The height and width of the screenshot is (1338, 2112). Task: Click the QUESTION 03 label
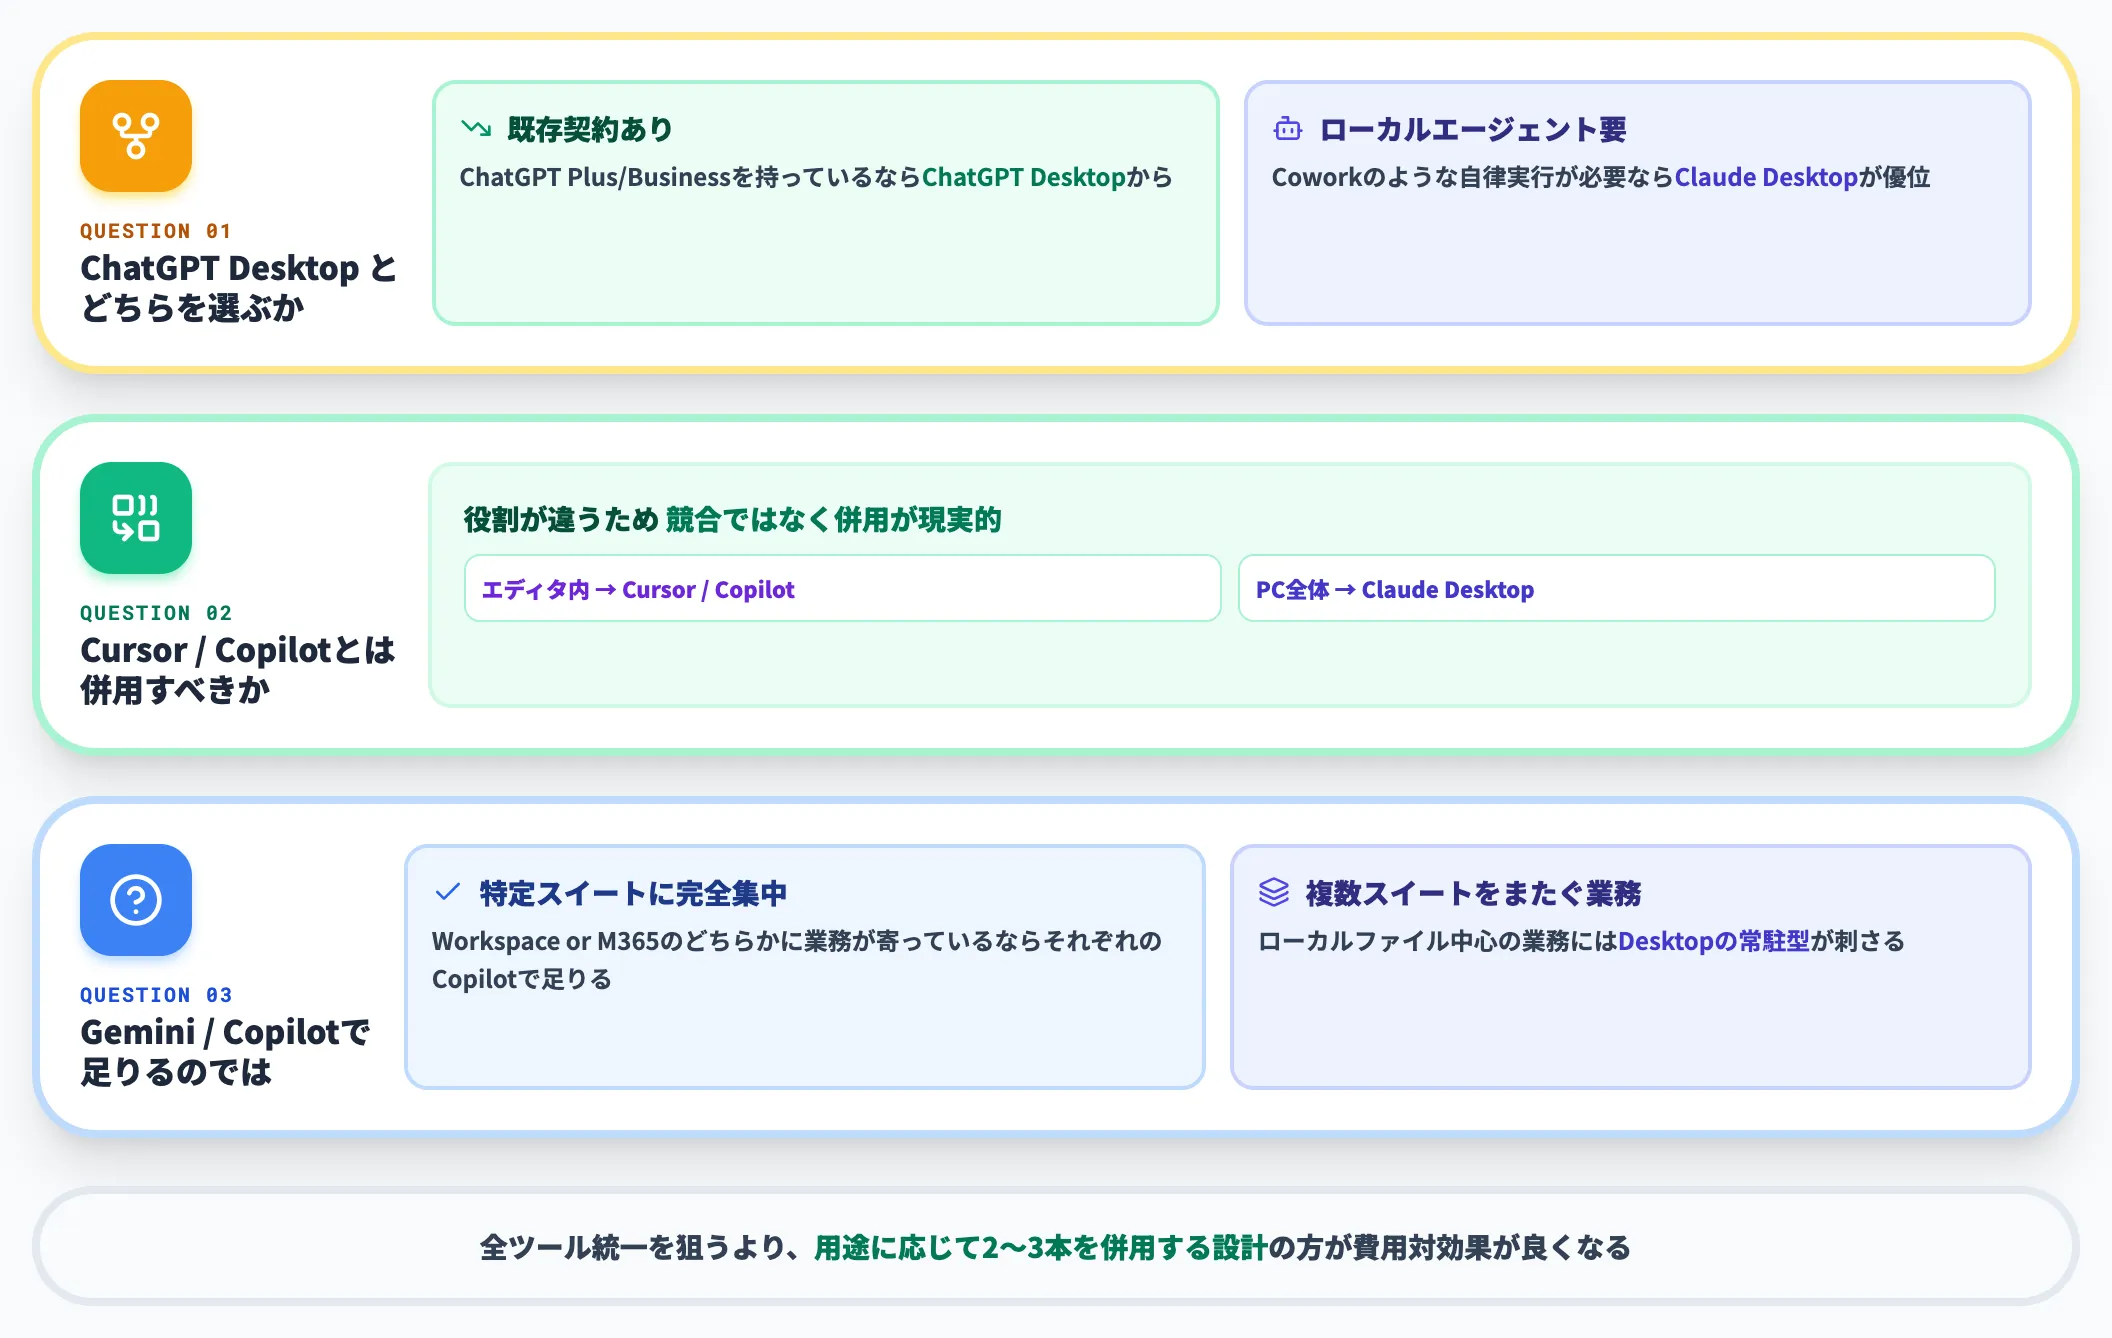point(156,995)
